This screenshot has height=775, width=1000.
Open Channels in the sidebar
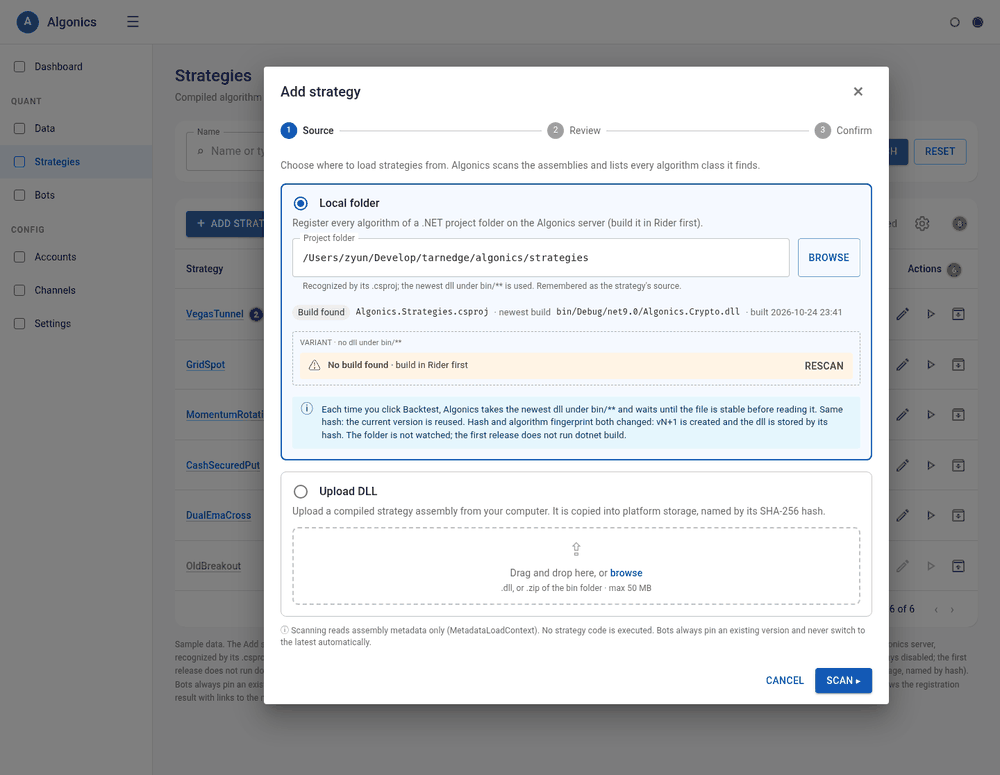(x=76, y=290)
